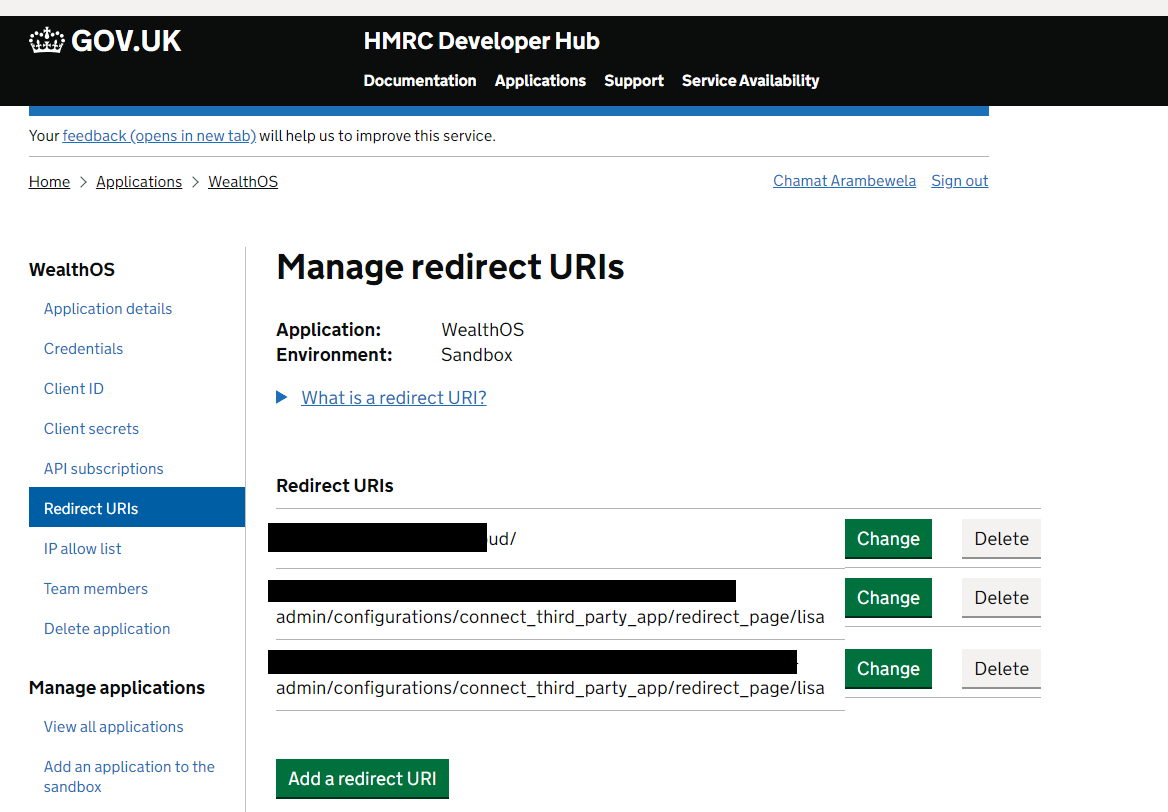Select the 'Sandbox' environment value
1168x812 pixels.
(x=477, y=355)
